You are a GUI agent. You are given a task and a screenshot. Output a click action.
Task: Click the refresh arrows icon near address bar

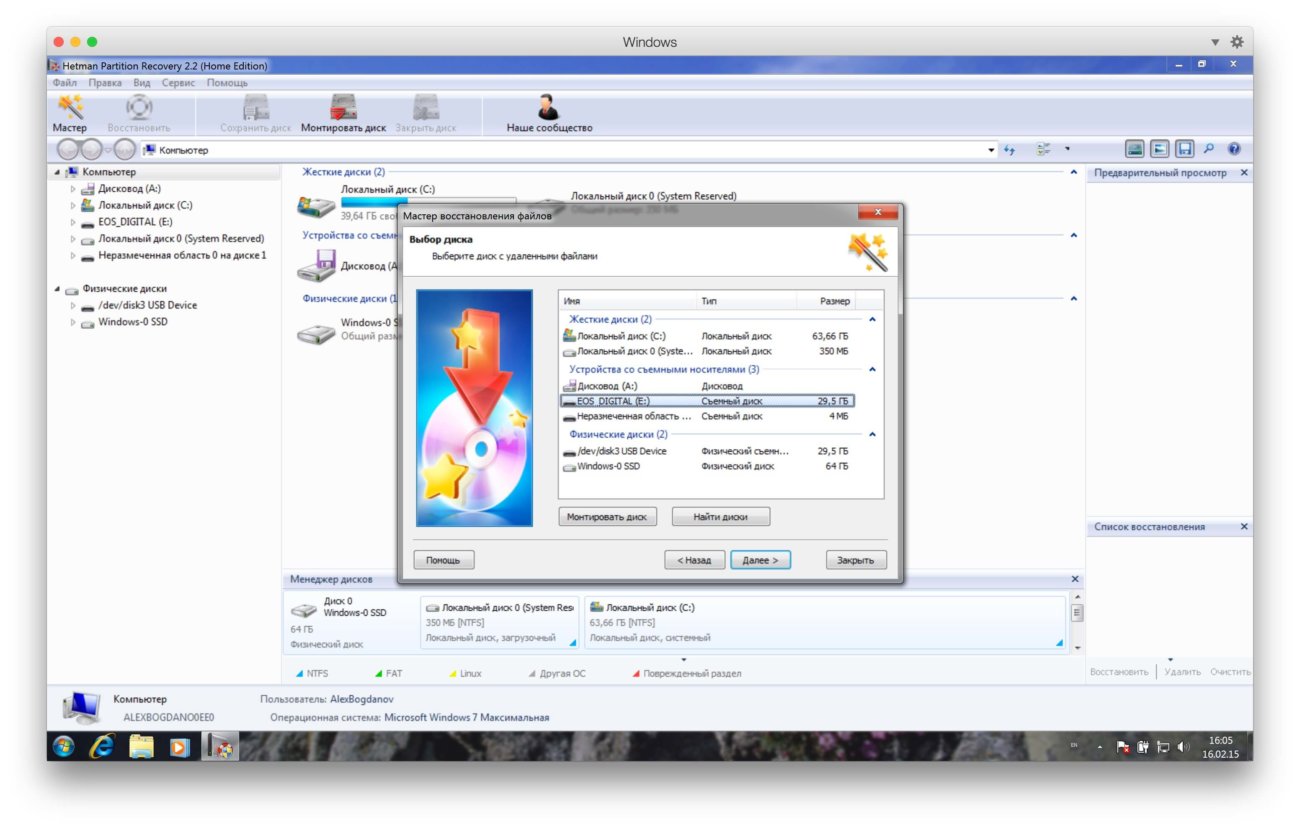click(x=1012, y=148)
